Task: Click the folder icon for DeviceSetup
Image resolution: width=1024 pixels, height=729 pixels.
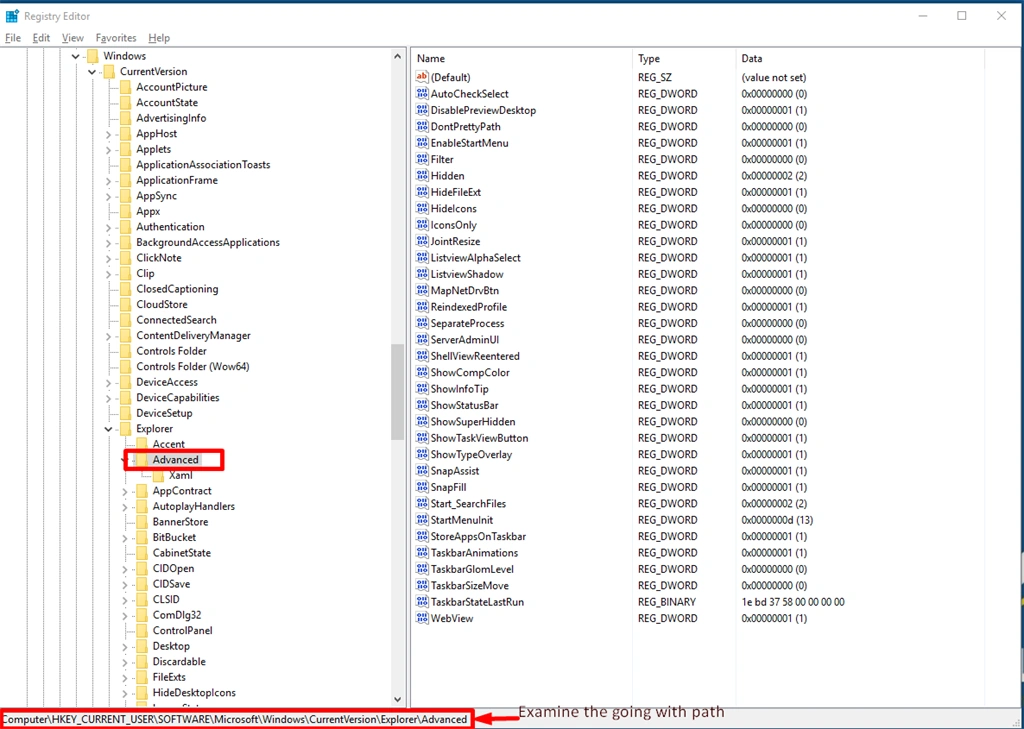Action: [x=125, y=413]
